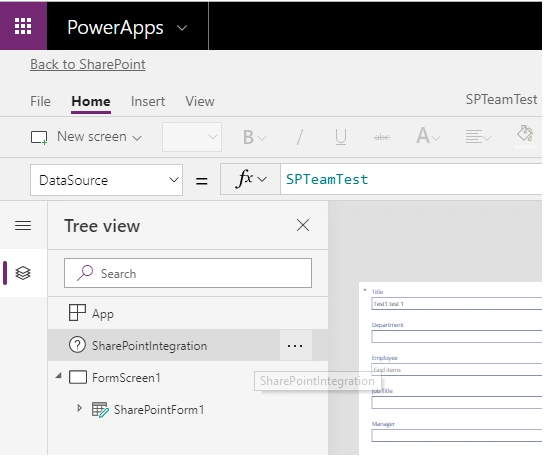
Task: Open the font size dropdown
Action: coord(192,137)
